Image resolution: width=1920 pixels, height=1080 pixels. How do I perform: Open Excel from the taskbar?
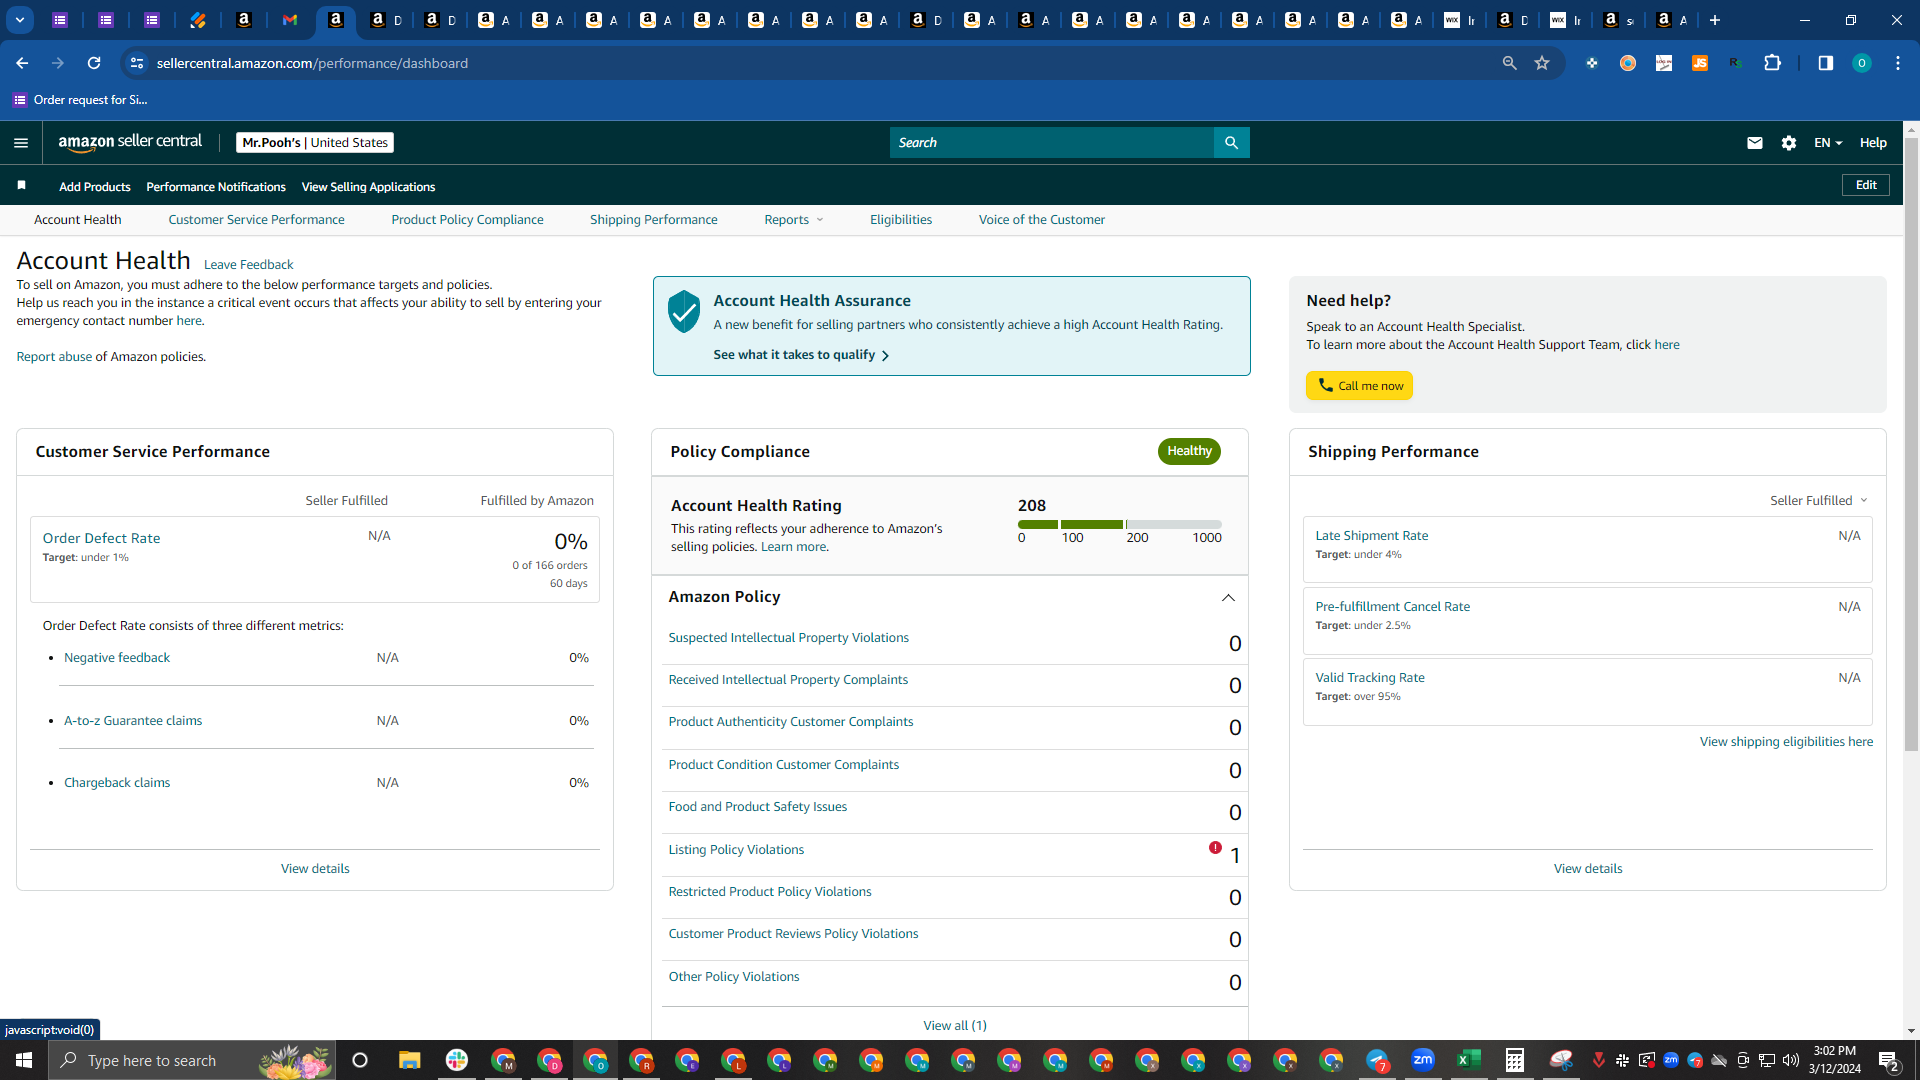click(1469, 1060)
